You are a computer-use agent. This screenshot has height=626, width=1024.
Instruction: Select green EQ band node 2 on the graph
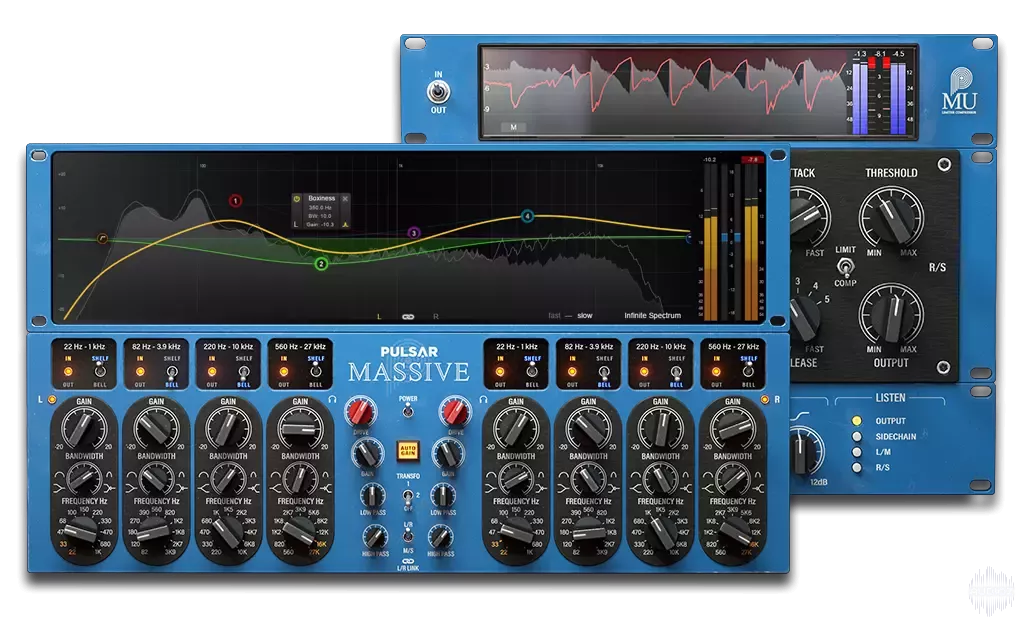(321, 264)
